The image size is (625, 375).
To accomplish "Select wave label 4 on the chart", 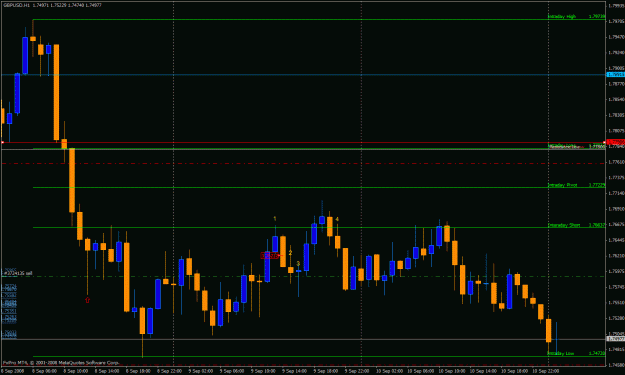I will (x=337, y=219).
